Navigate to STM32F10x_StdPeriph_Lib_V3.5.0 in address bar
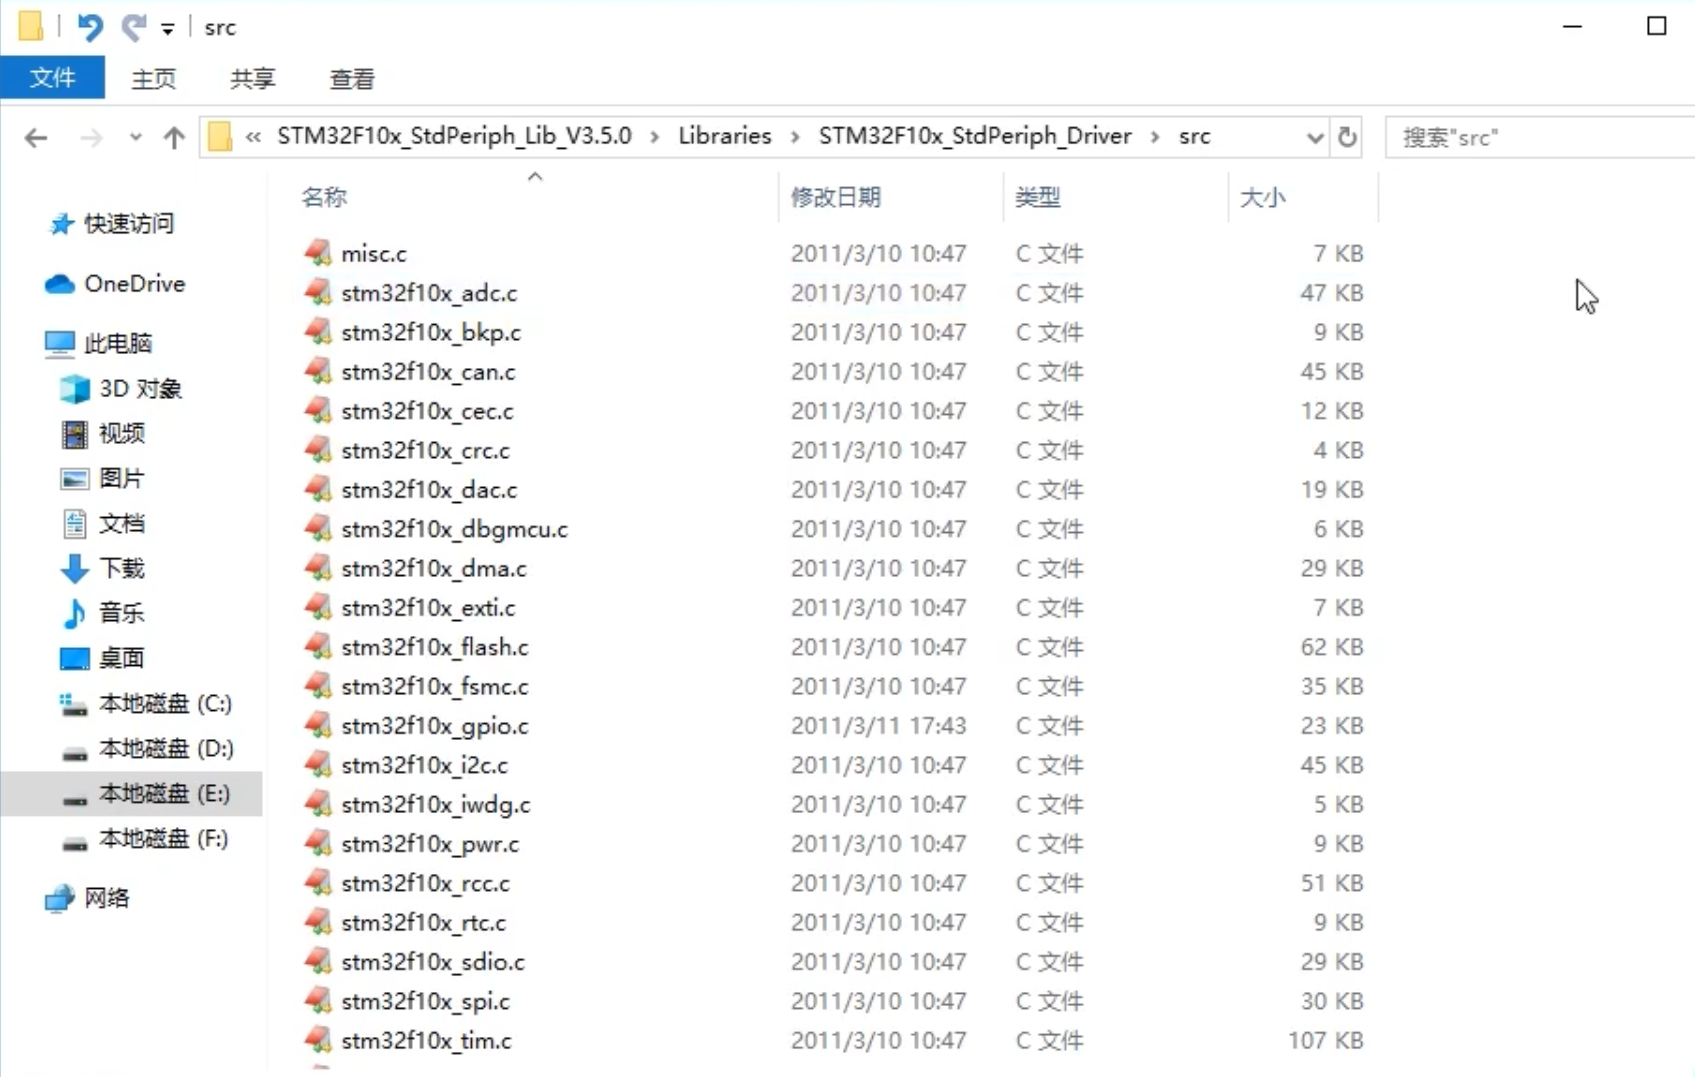Screen dimensions: 1695x1077 [454, 136]
